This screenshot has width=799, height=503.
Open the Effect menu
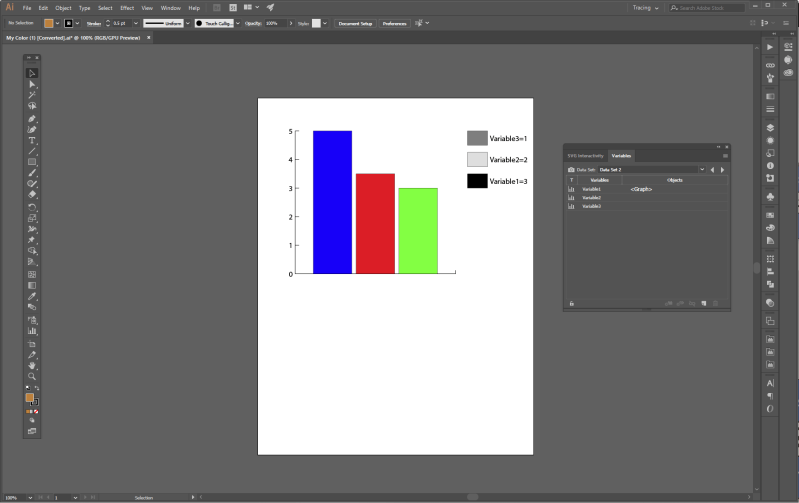coord(127,8)
